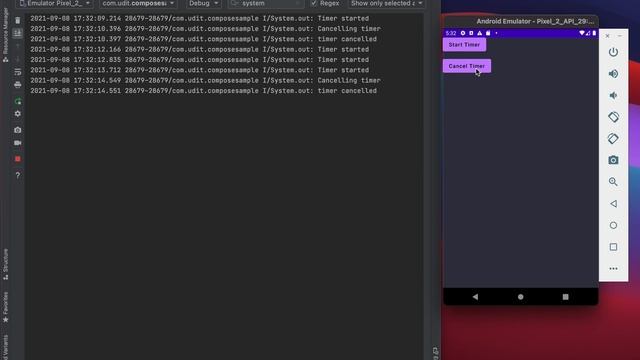Screen dimensions: 640x360
Task: Take a screenshot using logcat camera icon
Action: coord(18,130)
